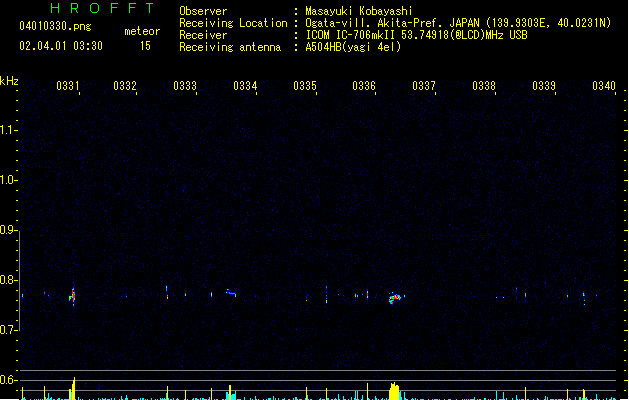Screen dimensions: 629x400
Task: Click the observer name Masayuki Kobayashi
Action: 359,11
